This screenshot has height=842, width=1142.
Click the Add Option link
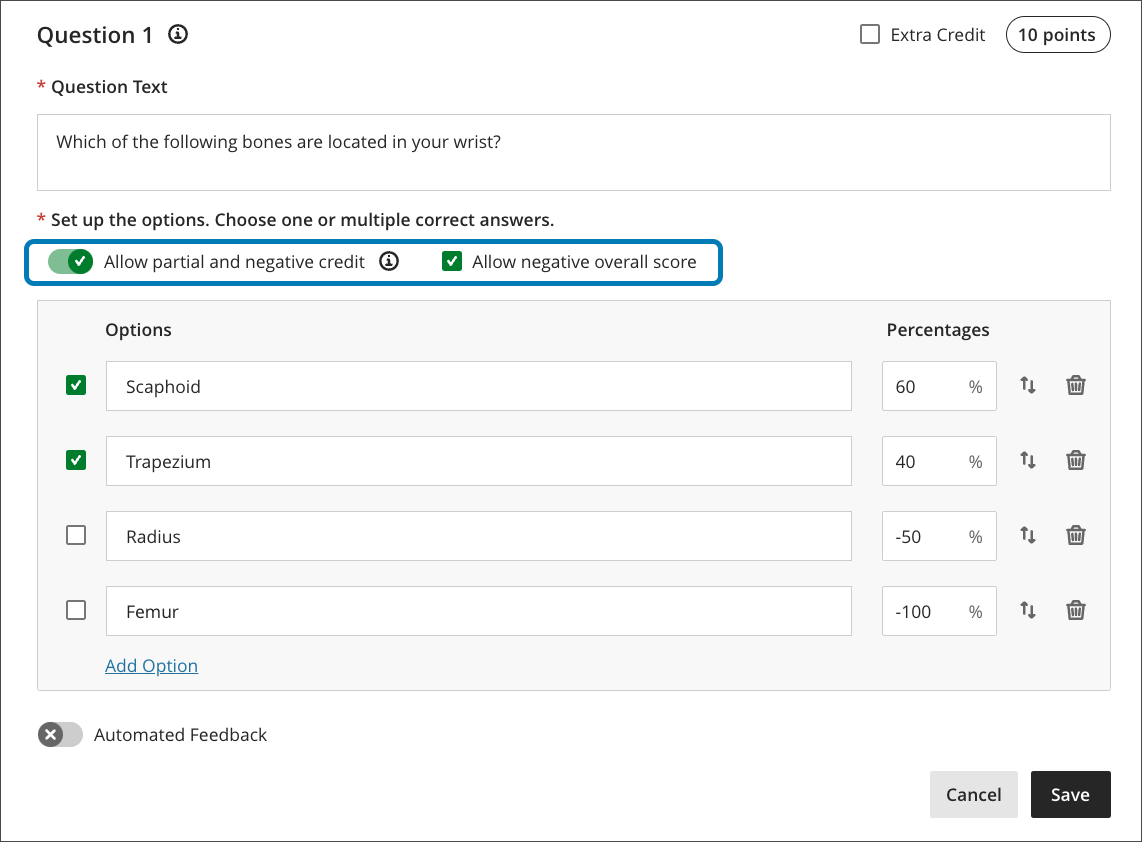151,666
